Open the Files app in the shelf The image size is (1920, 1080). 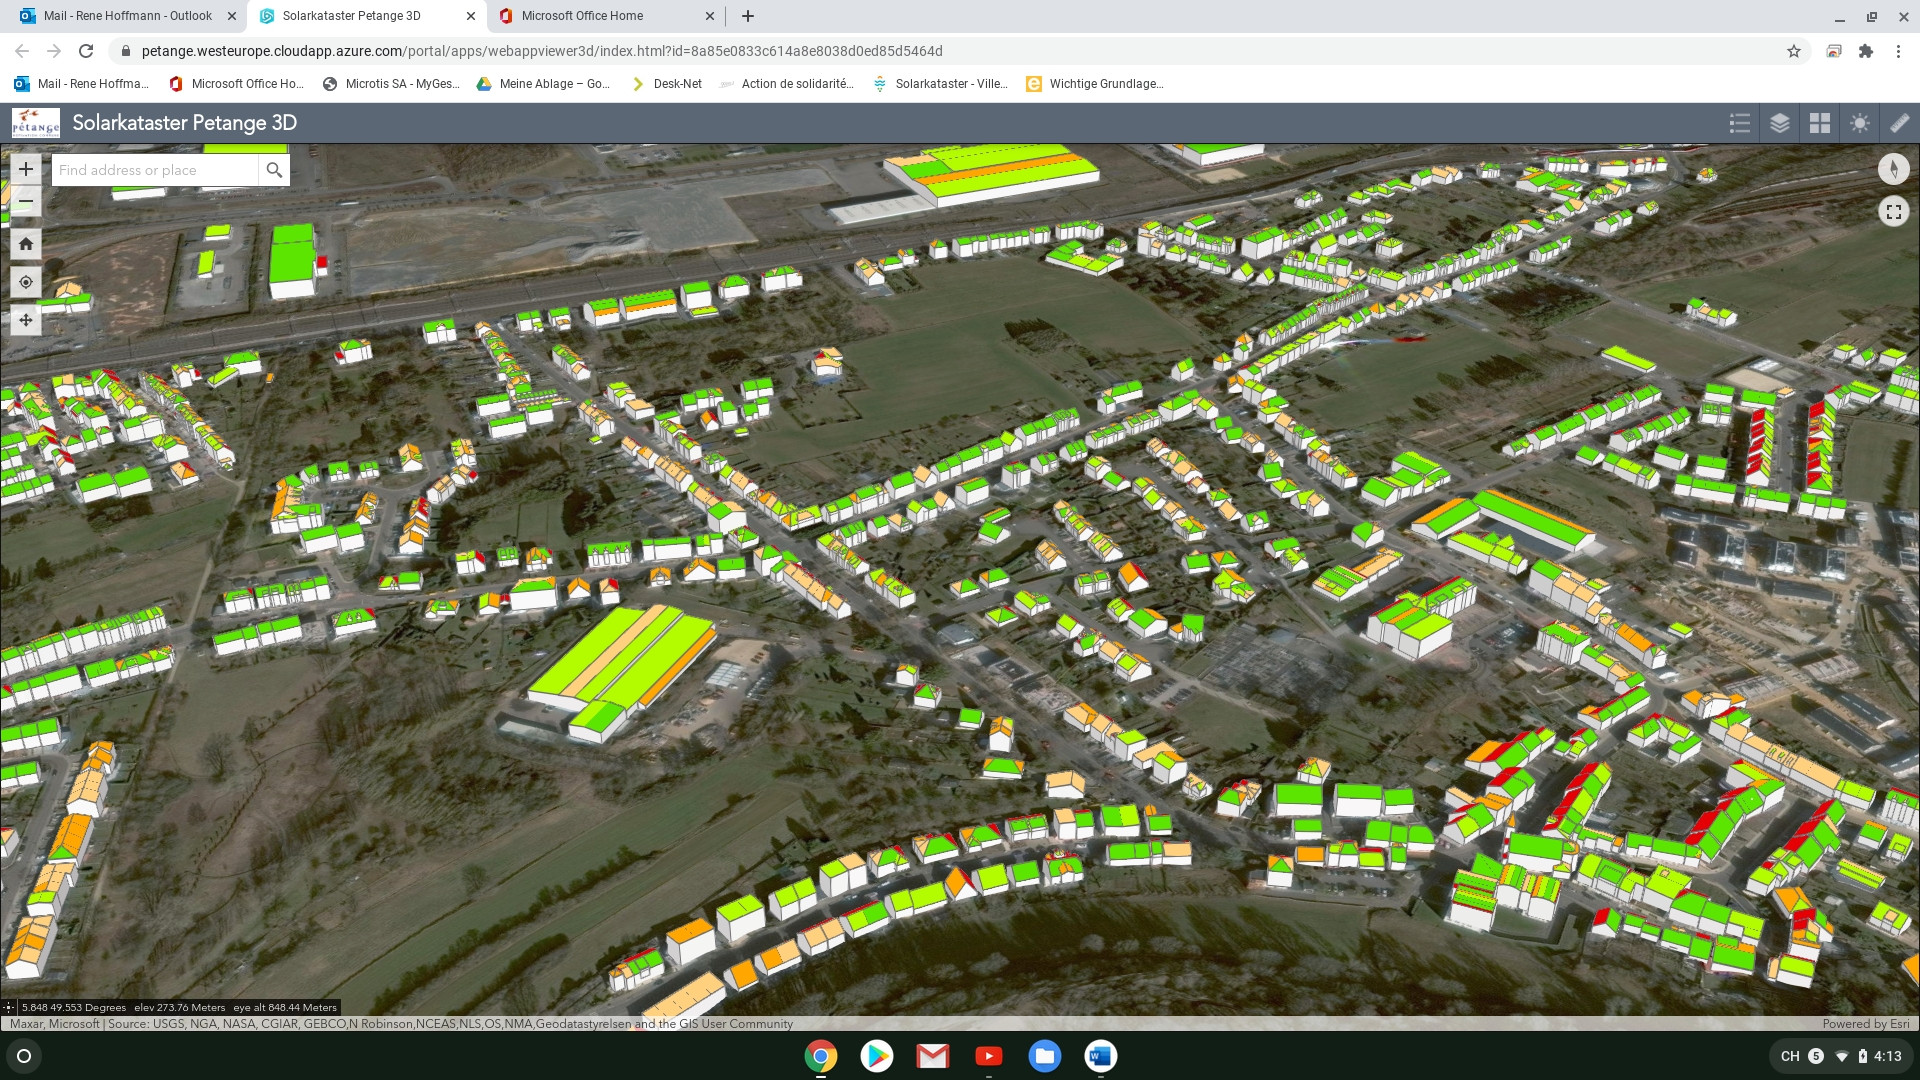click(x=1044, y=1056)
